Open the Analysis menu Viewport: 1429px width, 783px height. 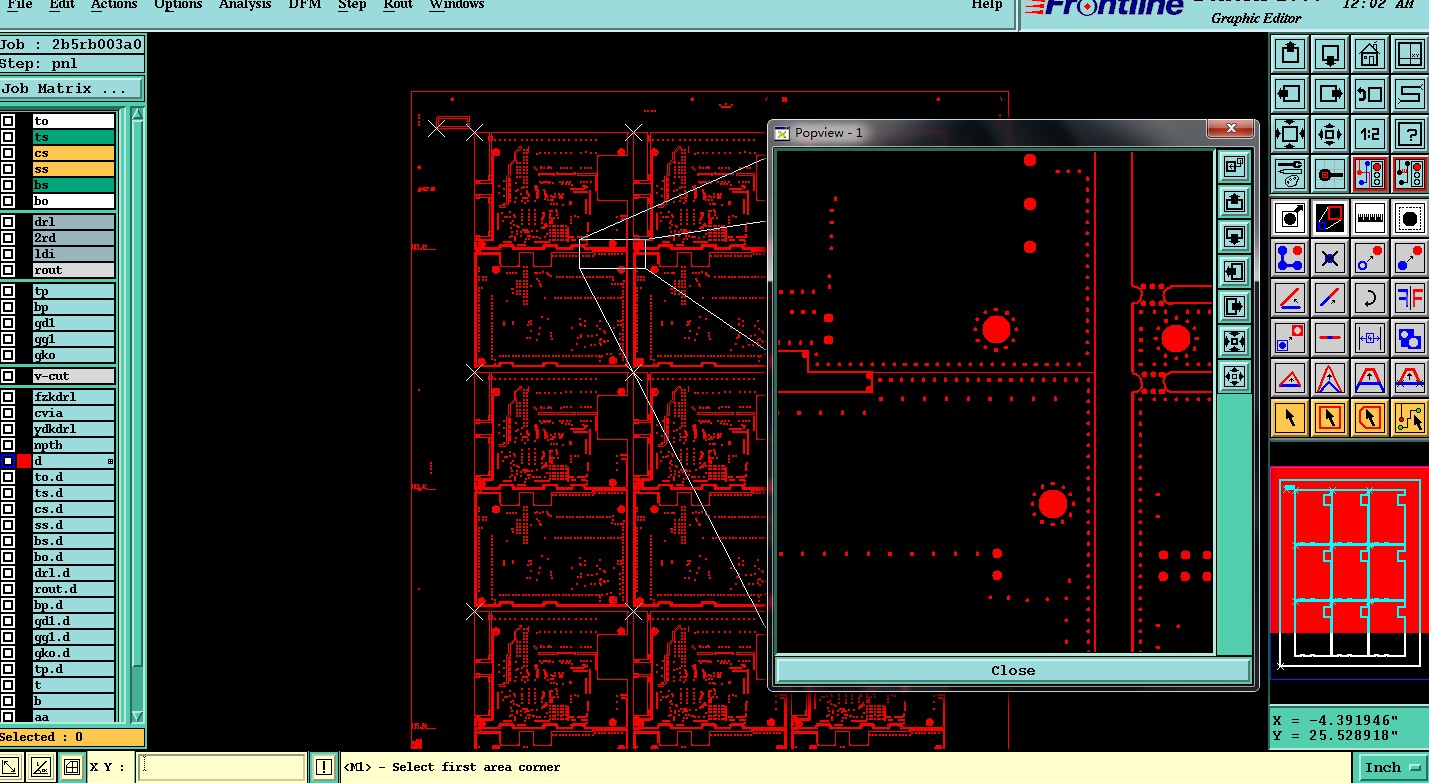click(244, 5)
